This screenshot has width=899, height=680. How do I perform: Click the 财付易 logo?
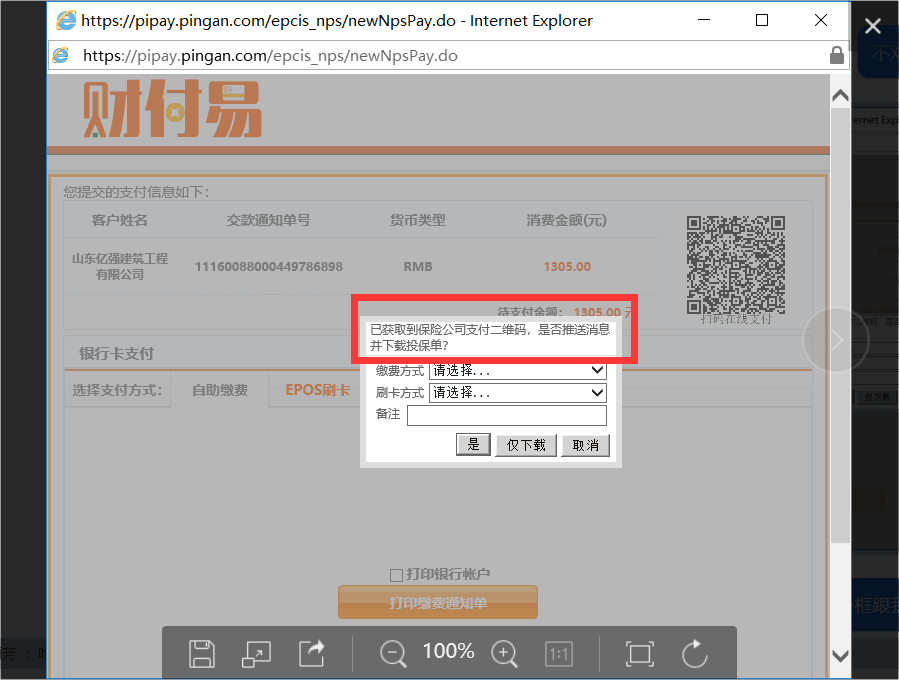pyautogui.click(x=173, y=109)
